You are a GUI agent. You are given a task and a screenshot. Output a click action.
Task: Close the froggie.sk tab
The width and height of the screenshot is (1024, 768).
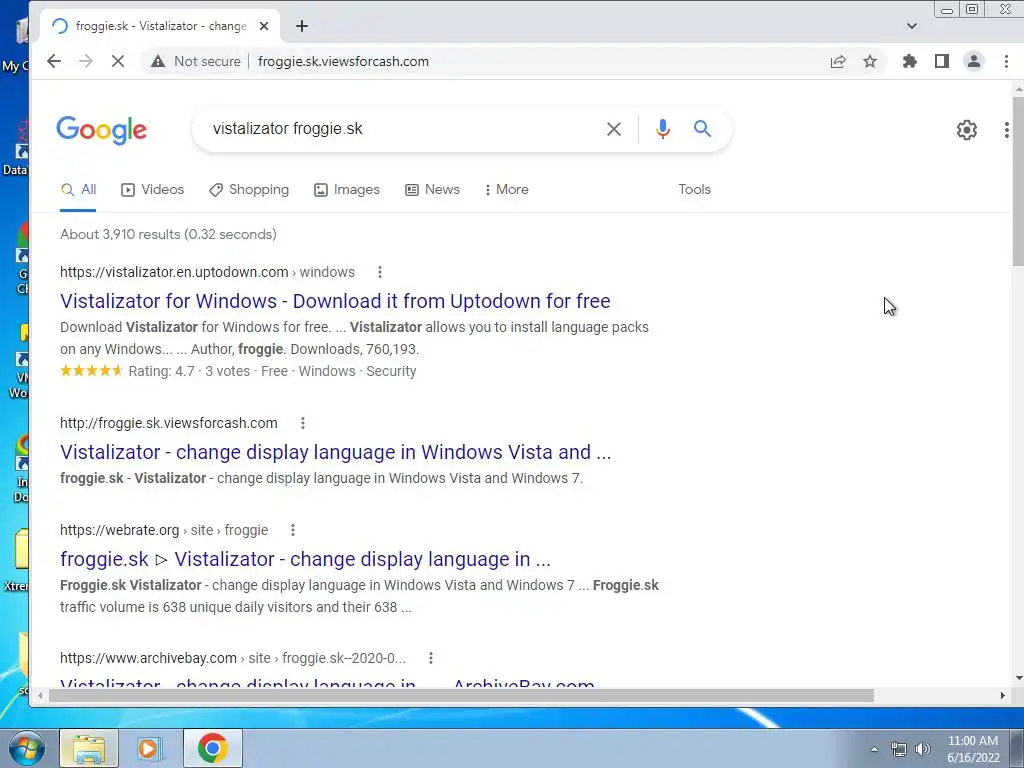264,26
